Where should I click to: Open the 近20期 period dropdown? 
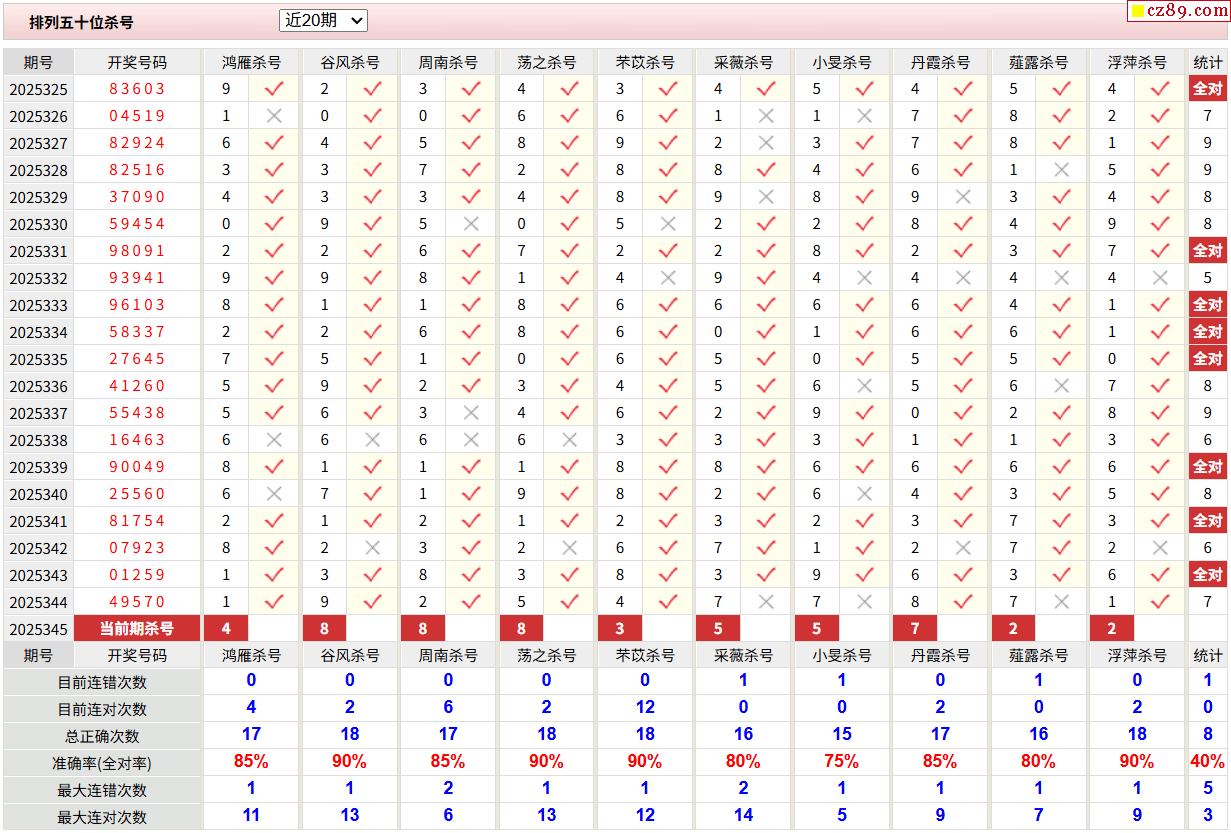pyautogui.click(x=323, y=20)
